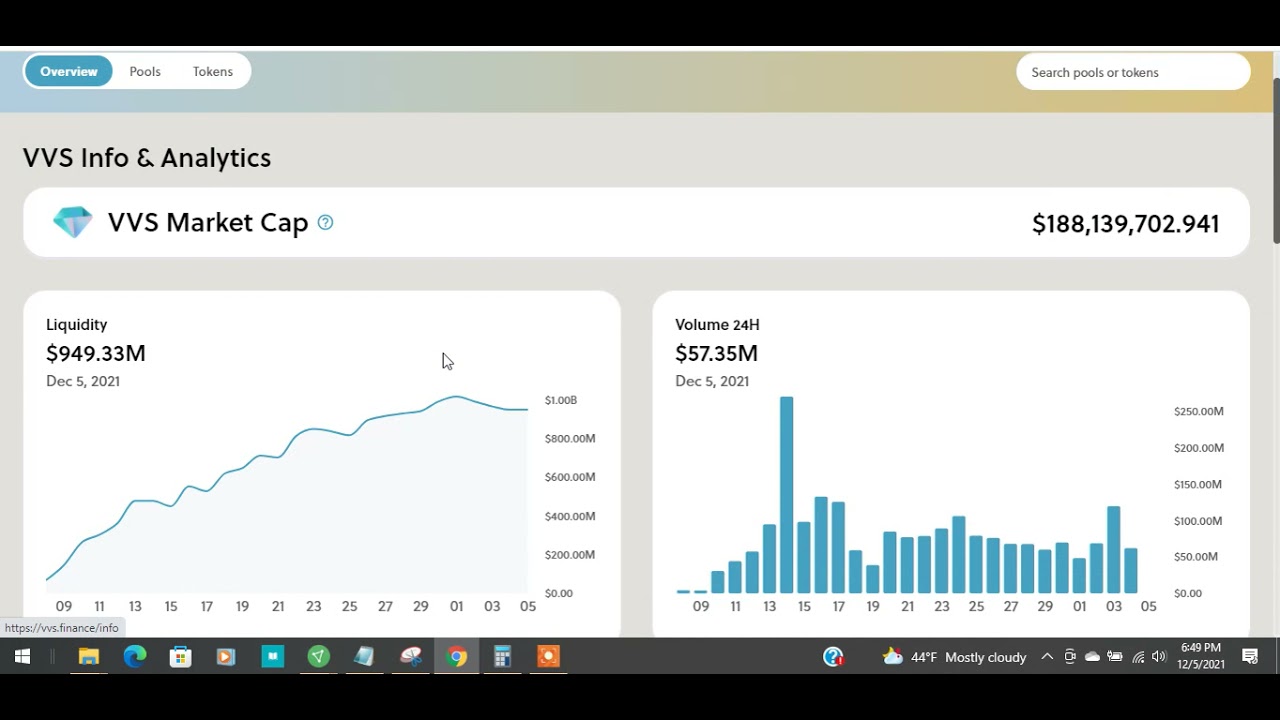Focus the Search pools or tokens field
Viewport: 1280px width, 720px height.
coord(1133,72)
